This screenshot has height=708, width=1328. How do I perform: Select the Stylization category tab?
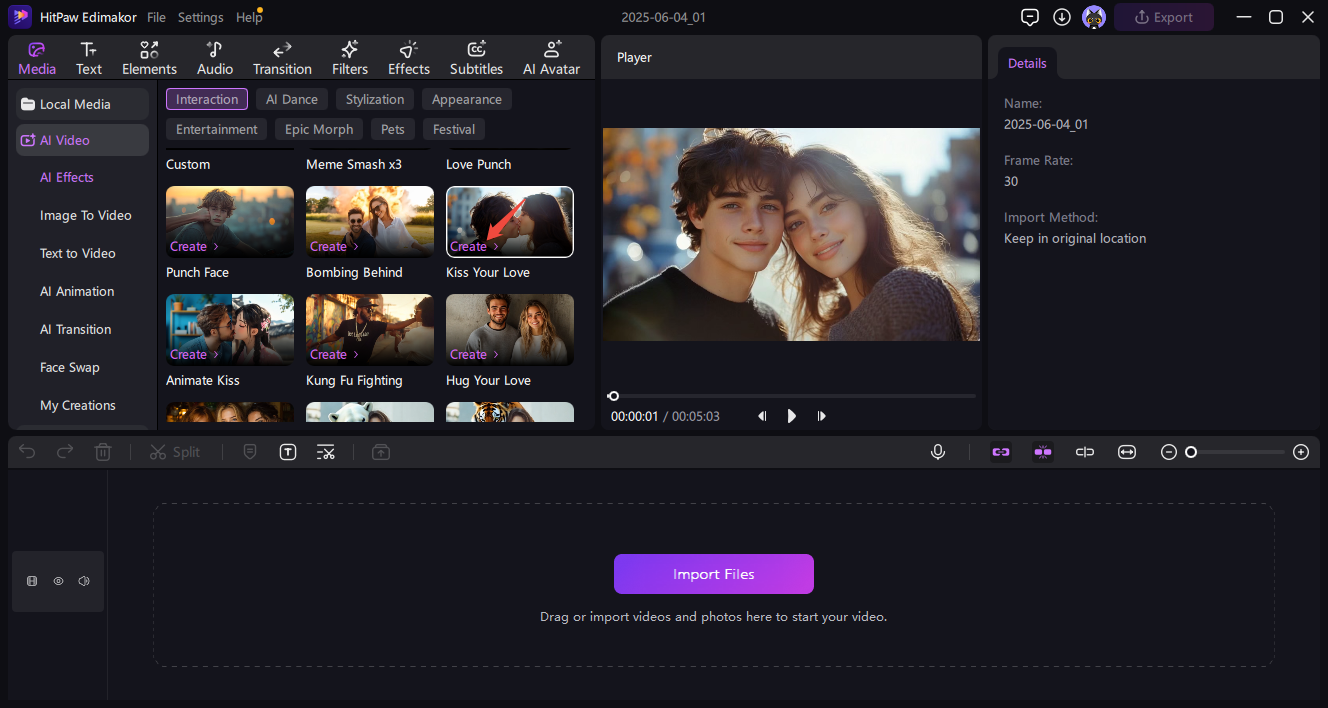[375, 99]
